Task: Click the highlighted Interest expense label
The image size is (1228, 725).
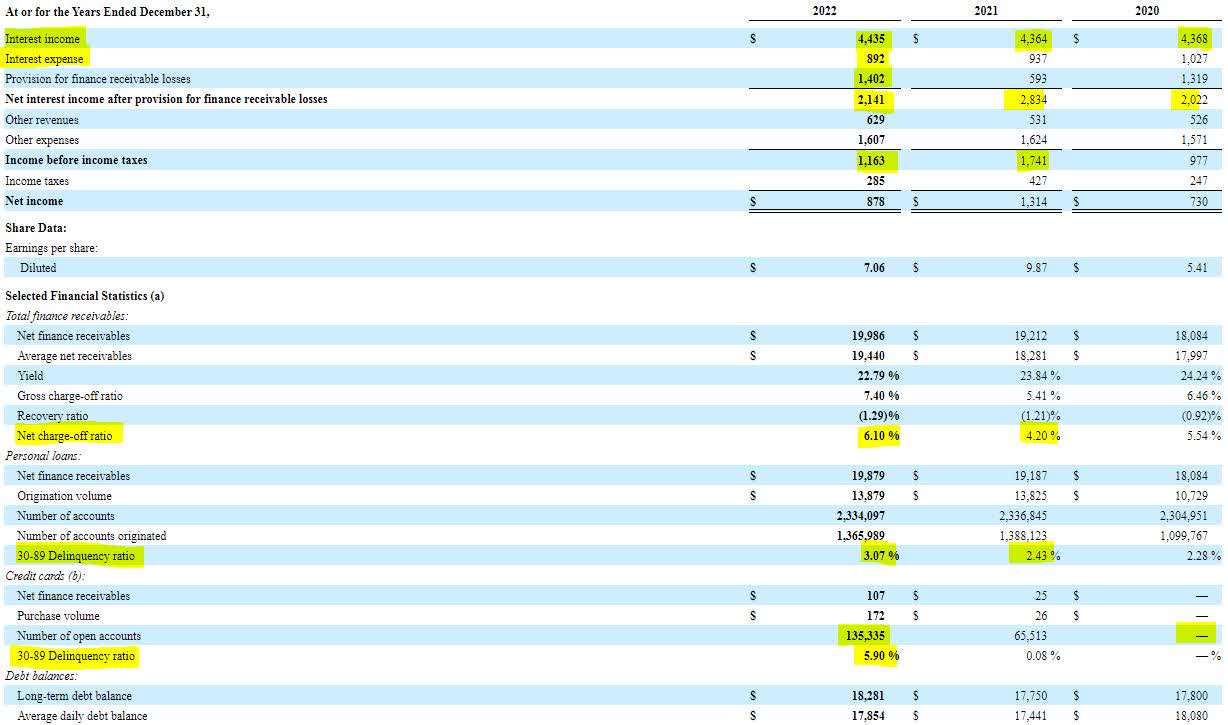Action: (x=45, y=58)
